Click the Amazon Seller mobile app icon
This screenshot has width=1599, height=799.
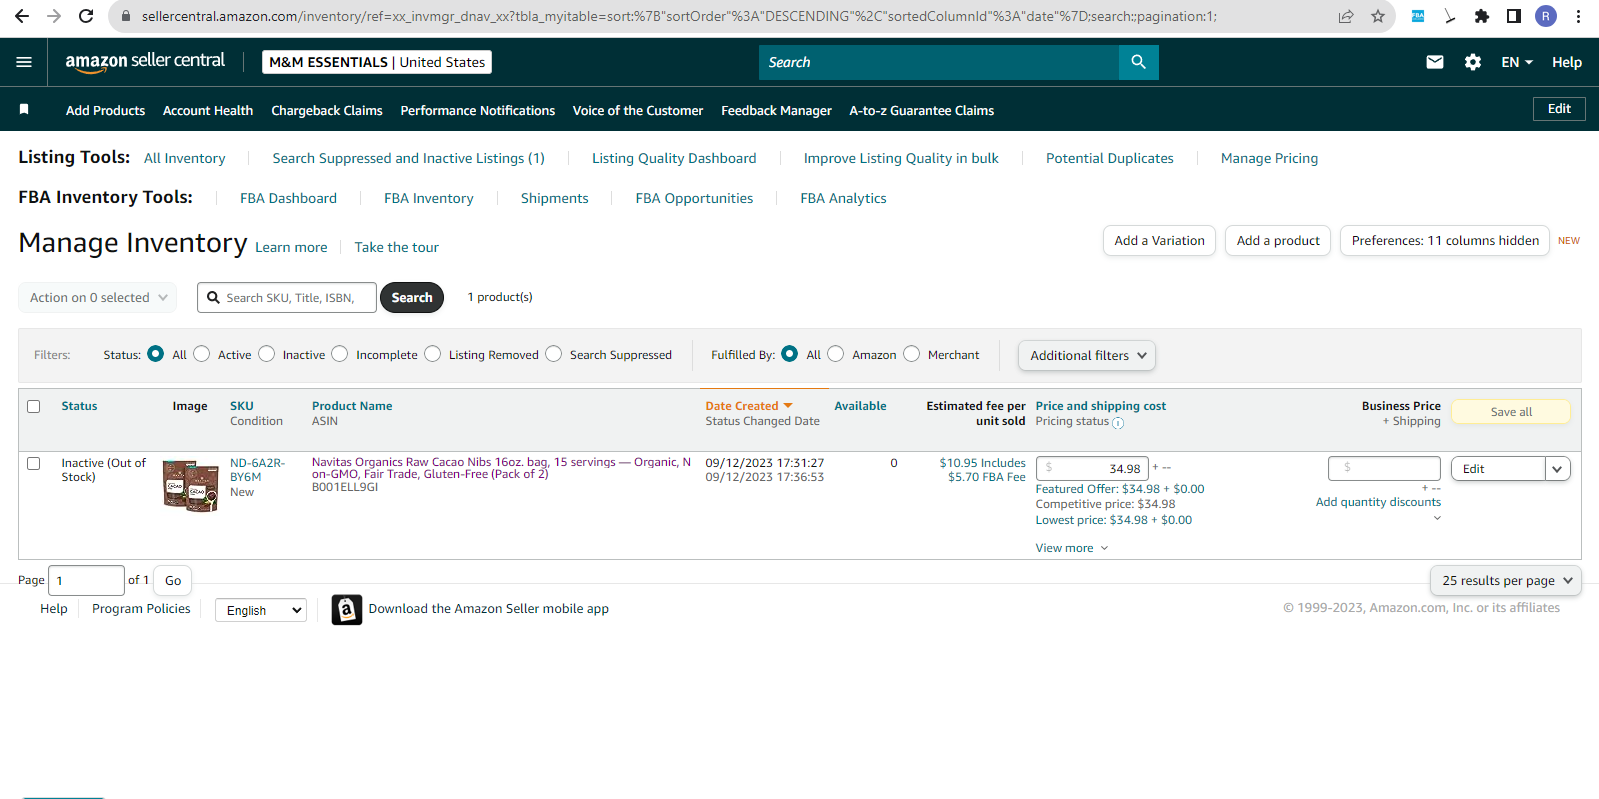pyautogui.click(x=346, y=609)
